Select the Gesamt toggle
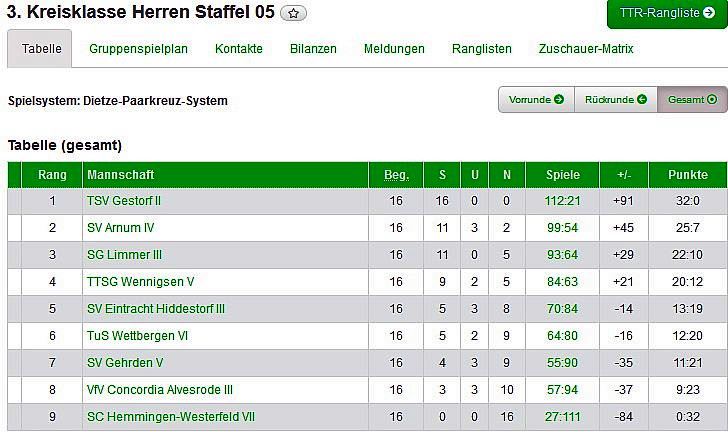 [x=692, y=100]
